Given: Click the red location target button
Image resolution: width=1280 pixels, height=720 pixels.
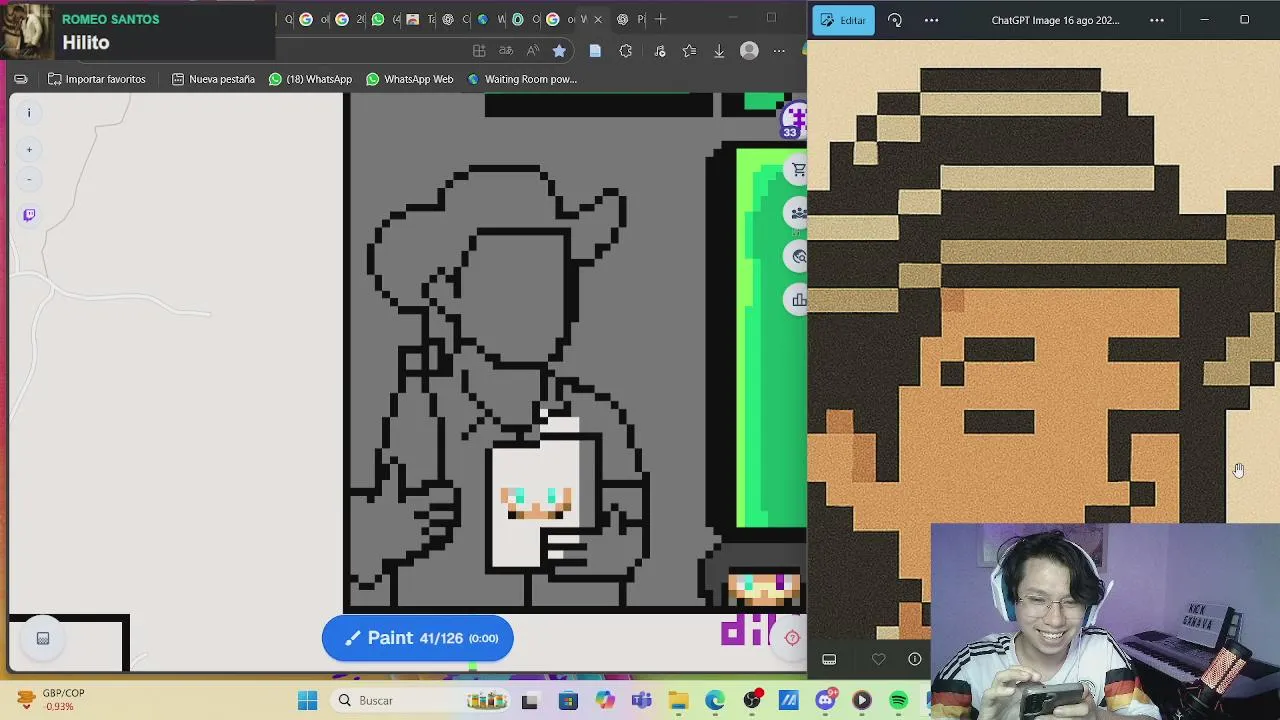Looking at the screenshot, I should (792, 638).
